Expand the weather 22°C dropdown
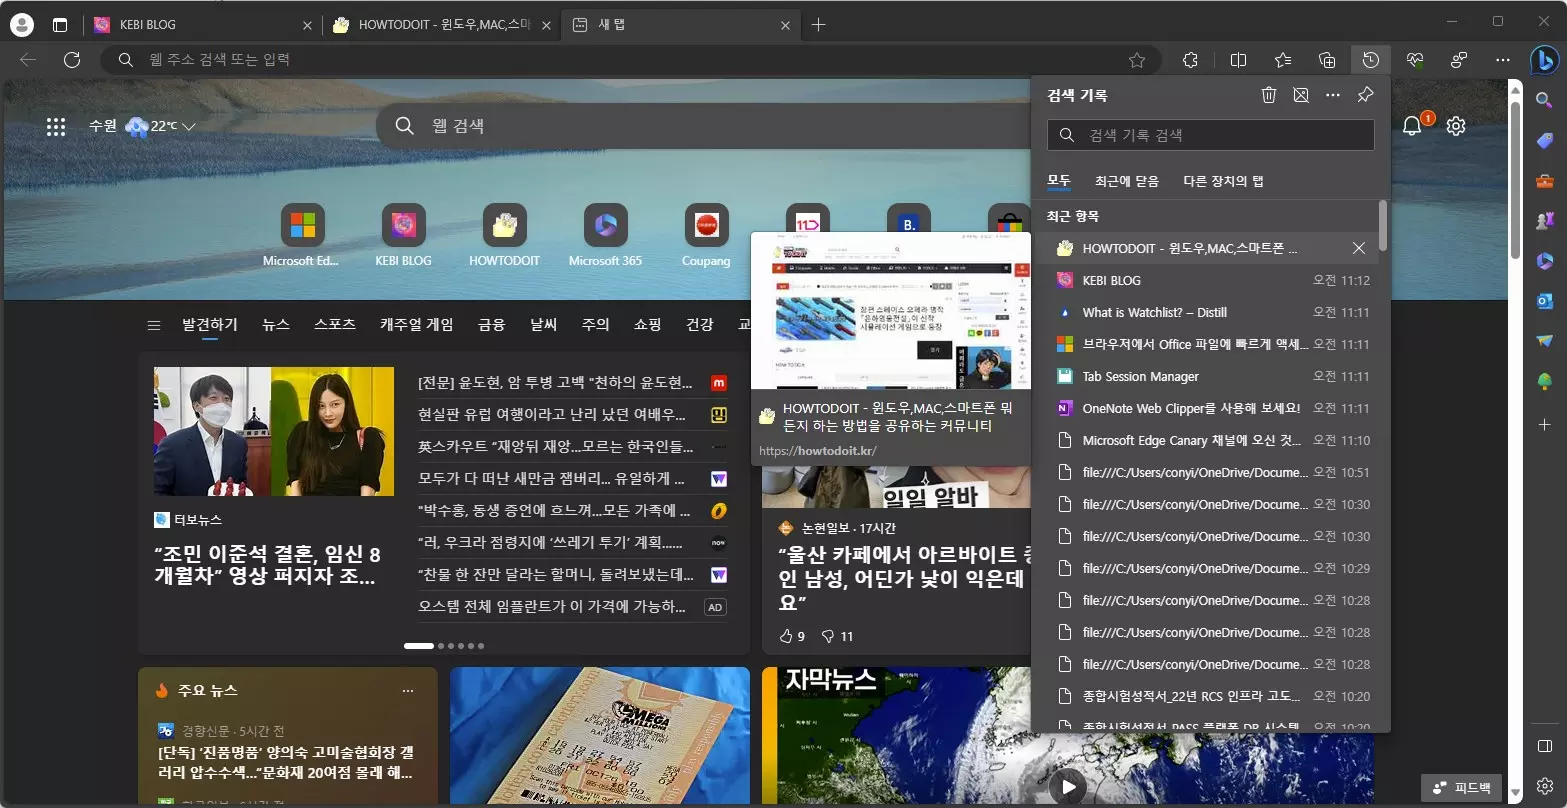This screenshot has width=1567, height=808. click(188, 127)
